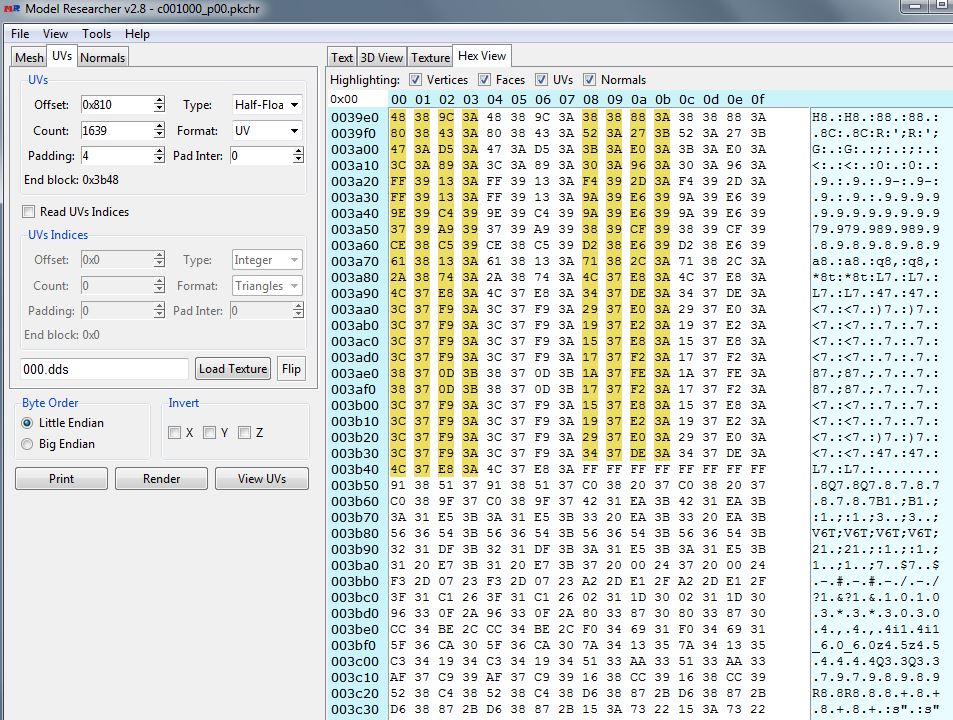This screenshot has height=720, width=953.
Task: Click the UVs Indices Count field
Action: pyautogui.click(x=117, y=286)
